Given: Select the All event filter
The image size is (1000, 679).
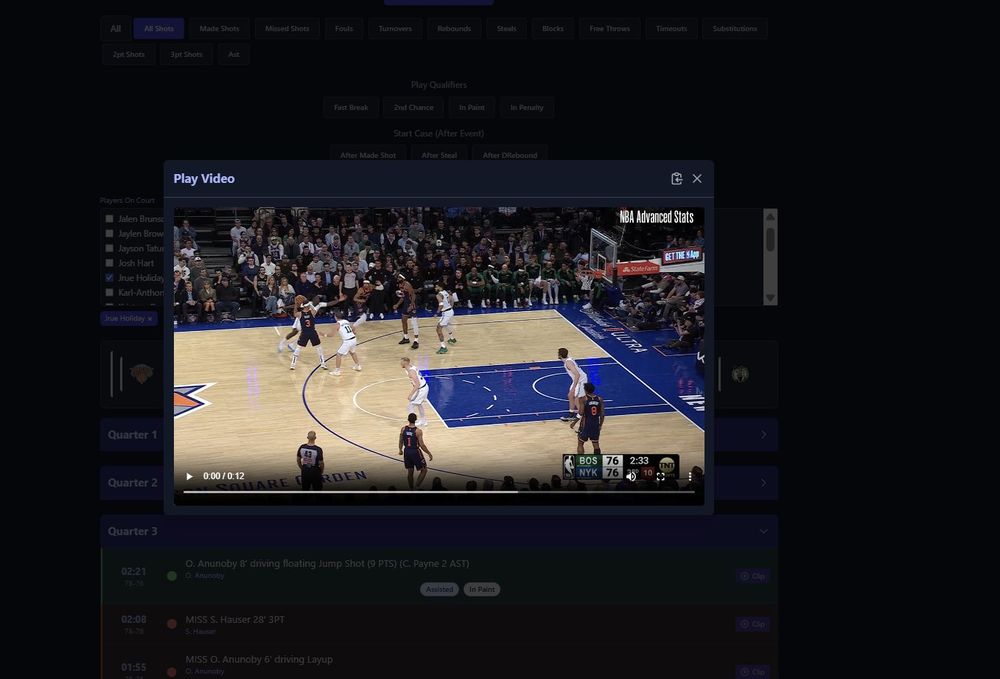Looking at the screenshot, I should [115, 29].
